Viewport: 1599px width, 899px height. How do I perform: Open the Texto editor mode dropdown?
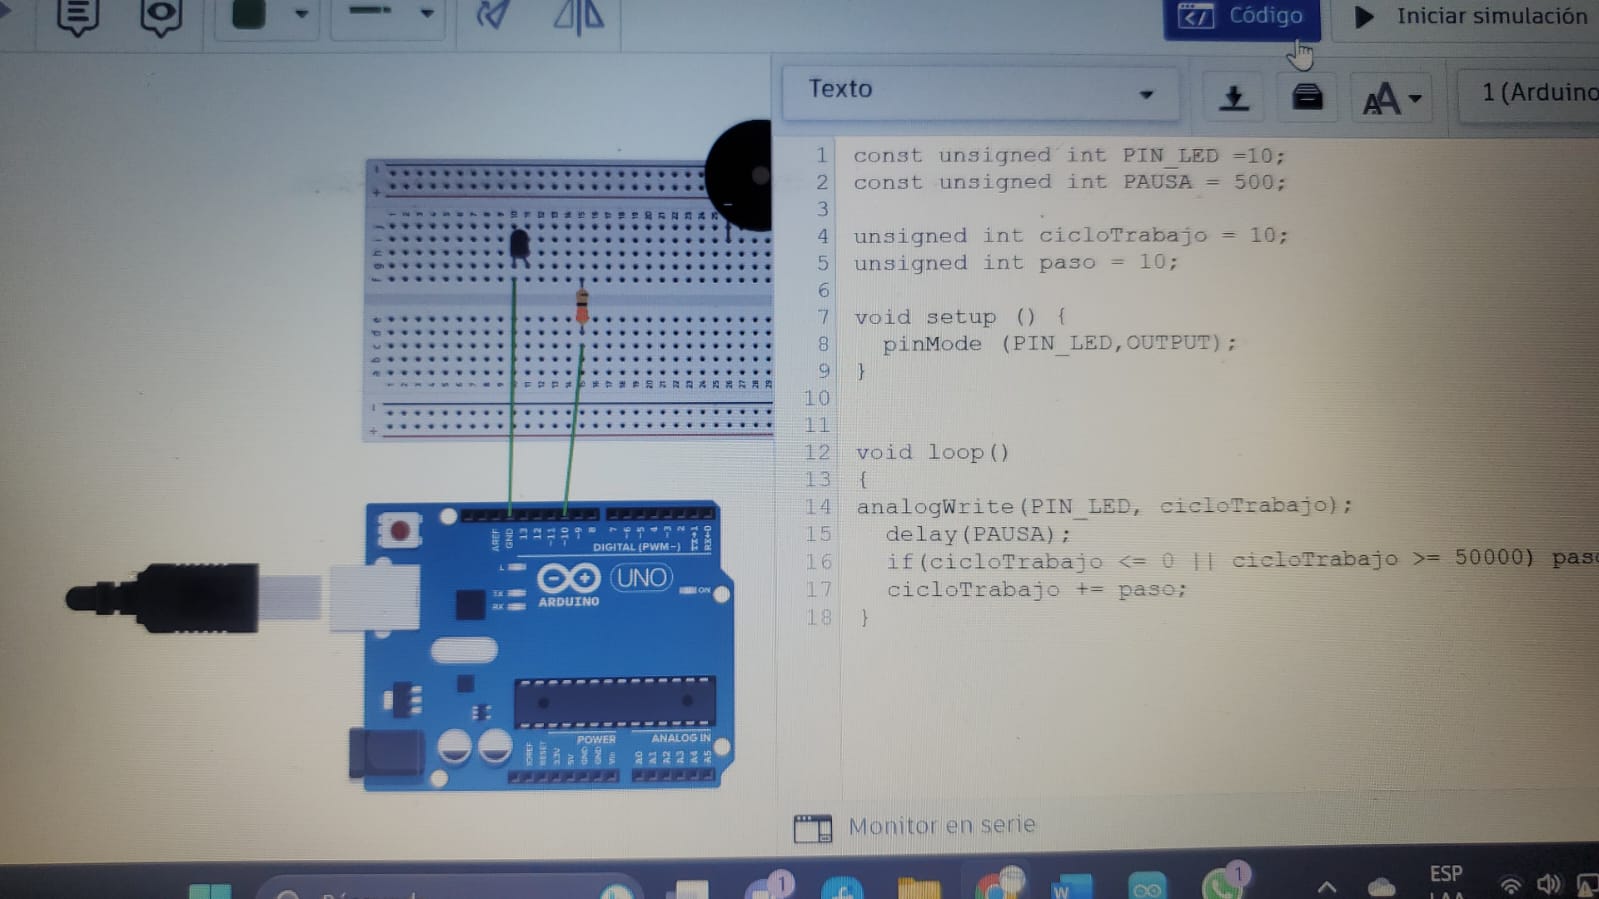pos(979,92)
